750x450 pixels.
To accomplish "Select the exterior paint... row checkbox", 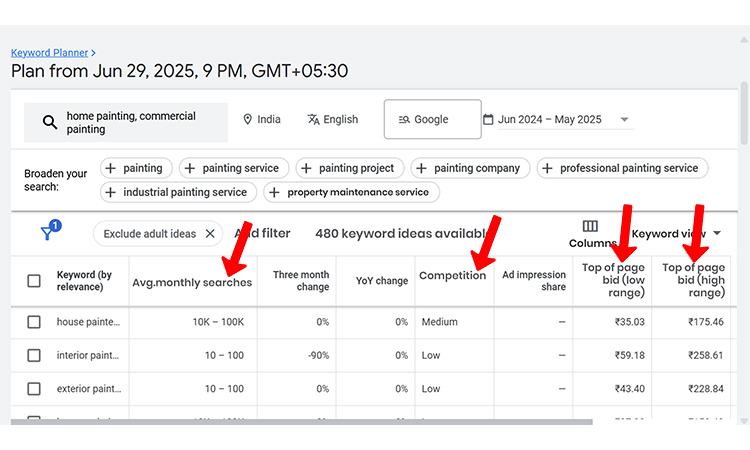I will click(34, 389).
